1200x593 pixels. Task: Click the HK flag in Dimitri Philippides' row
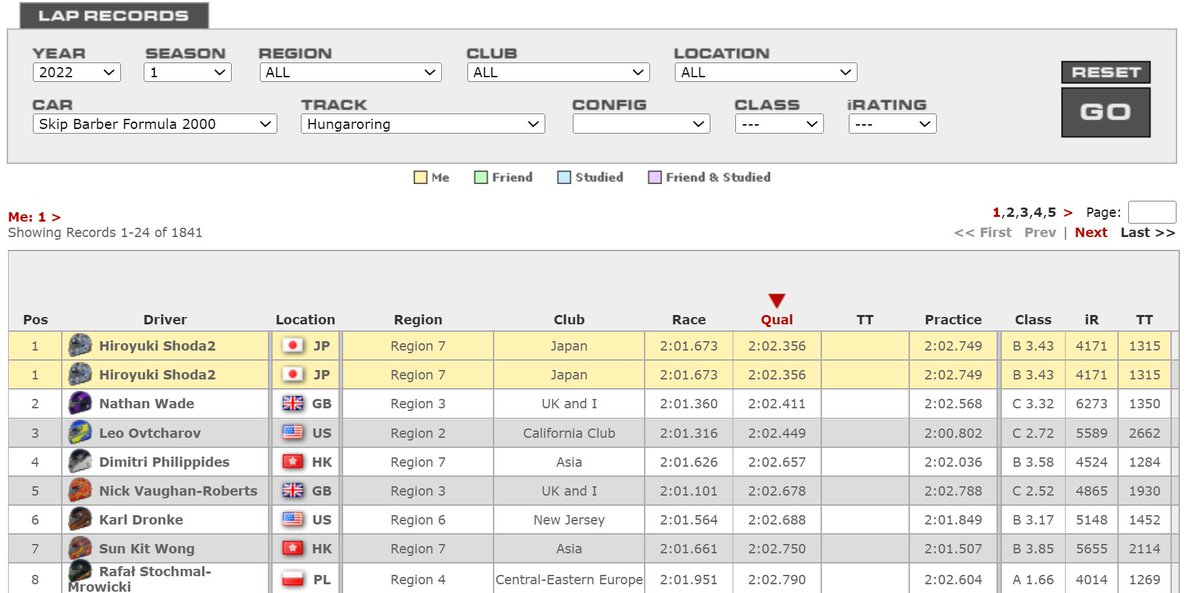(293, 462)
